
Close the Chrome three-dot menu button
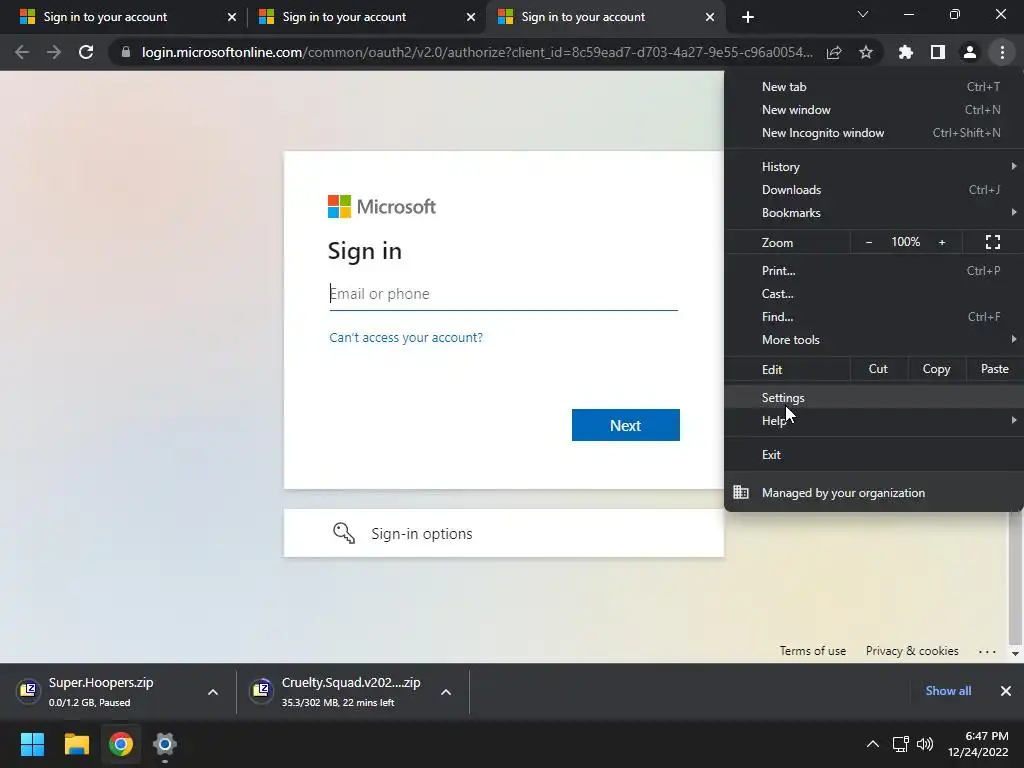[1002, 52]
